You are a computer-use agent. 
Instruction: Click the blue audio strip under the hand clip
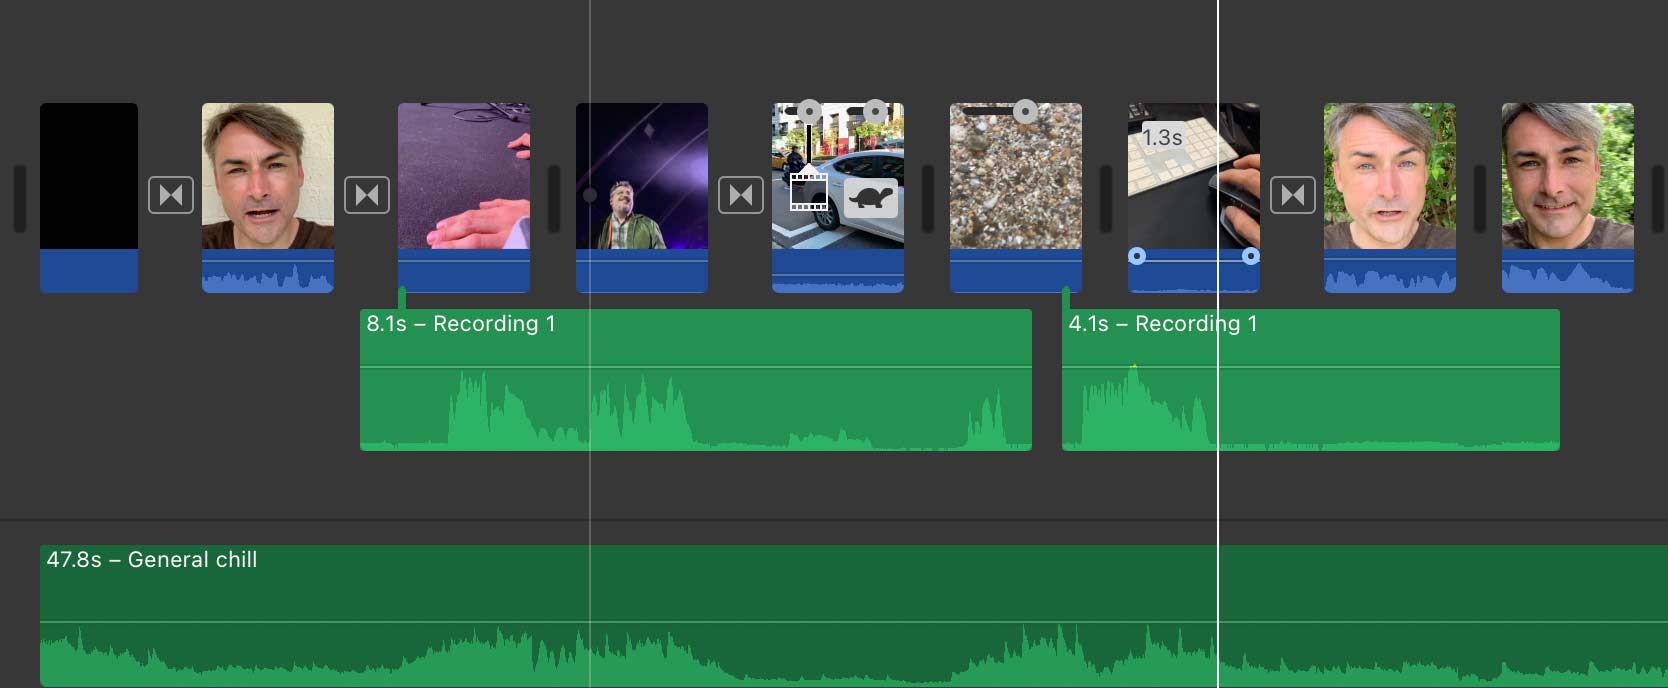[464, 271]
